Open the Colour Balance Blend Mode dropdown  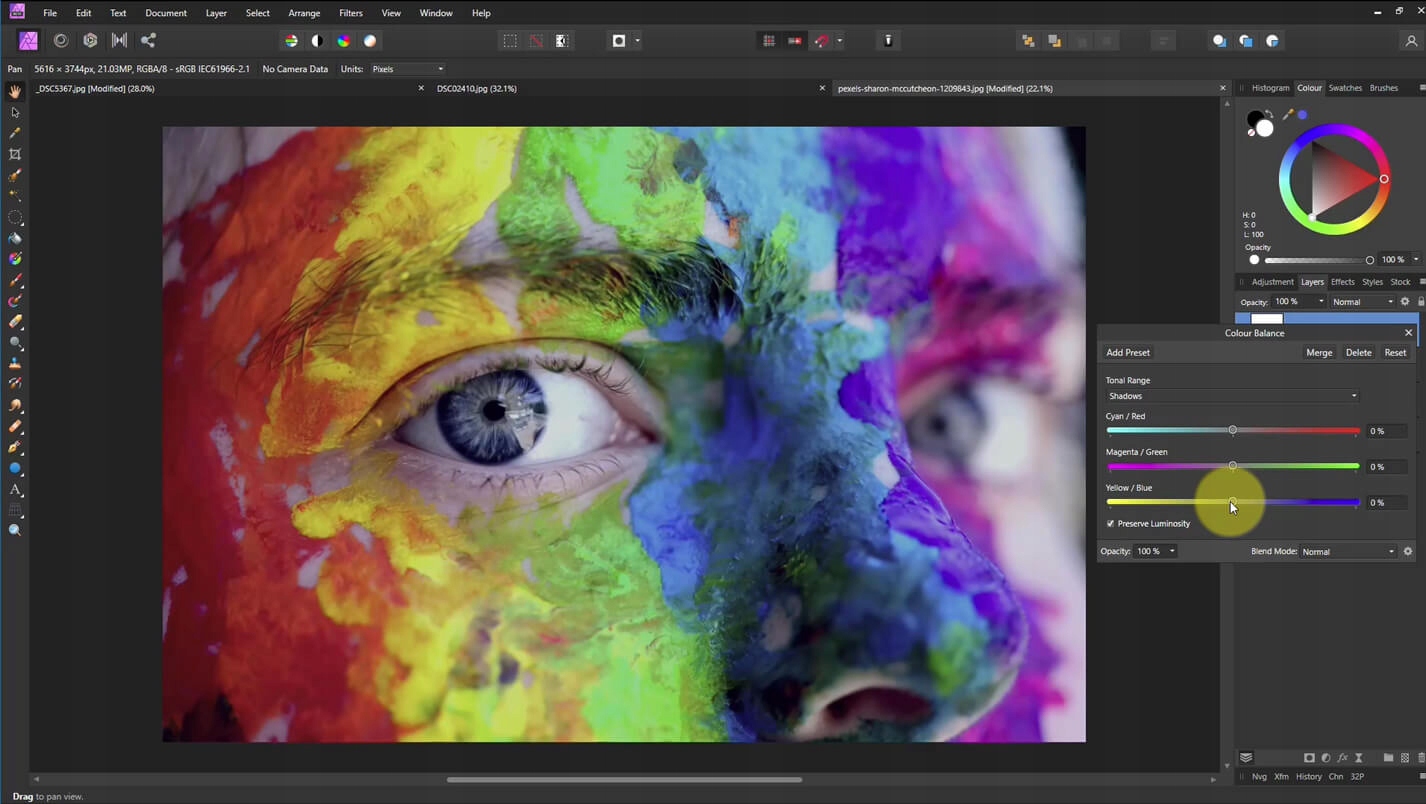pyautogui.click(x=1348, y=552)
